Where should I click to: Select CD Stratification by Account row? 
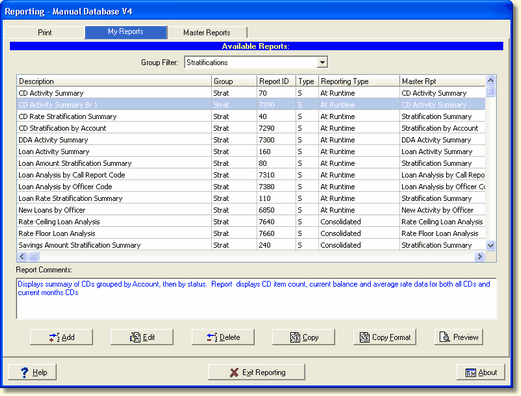point(251,128)
